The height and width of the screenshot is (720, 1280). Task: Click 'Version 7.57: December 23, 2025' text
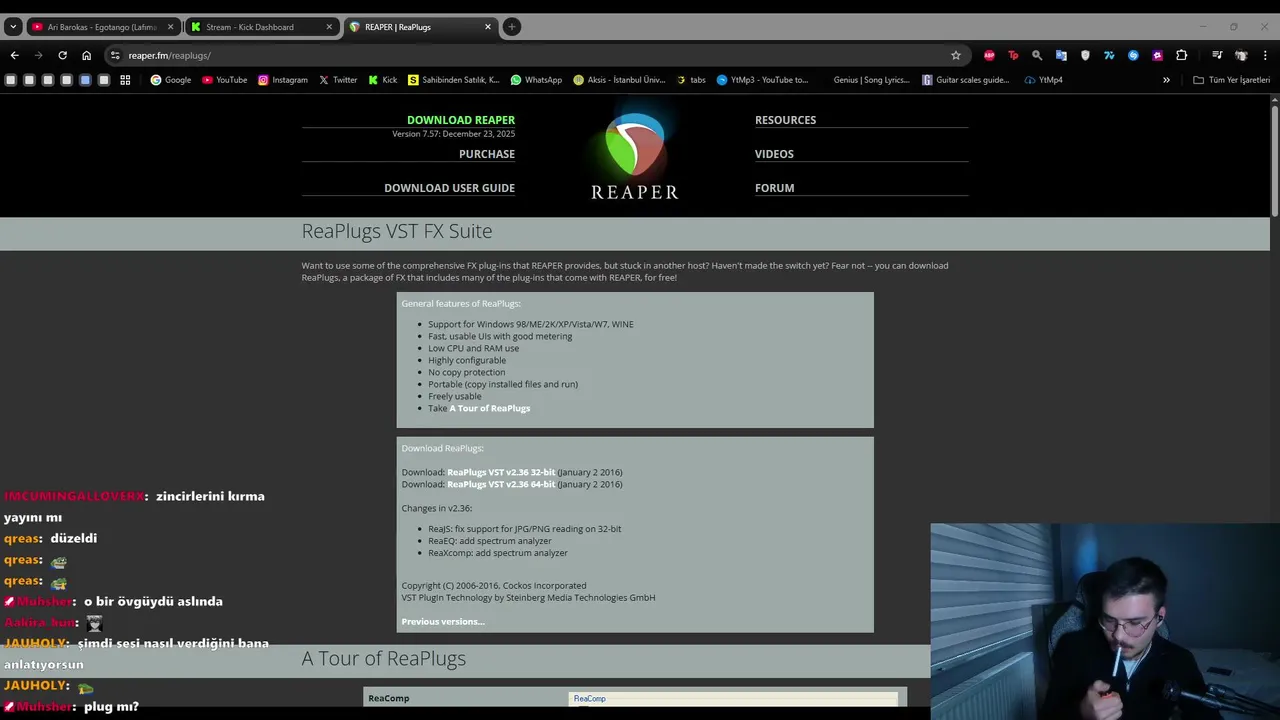point(454,134)
